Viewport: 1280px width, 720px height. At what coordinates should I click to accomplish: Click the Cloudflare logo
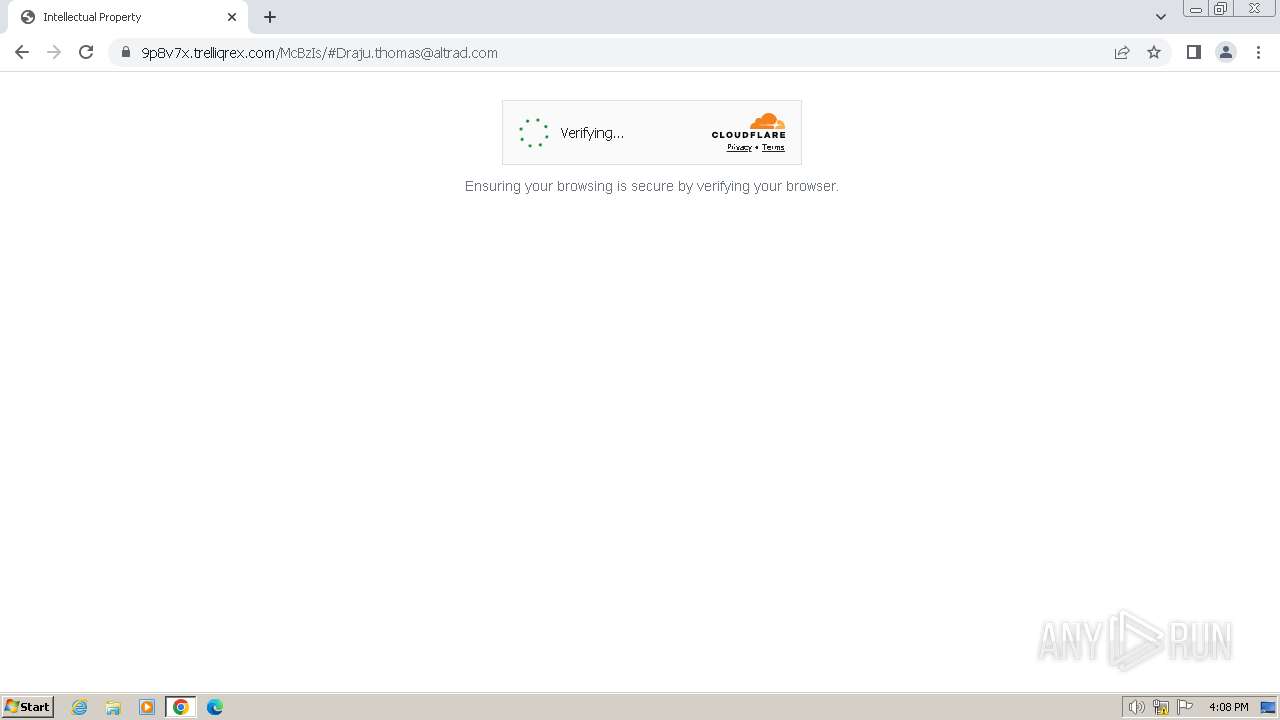coord(749,126)
